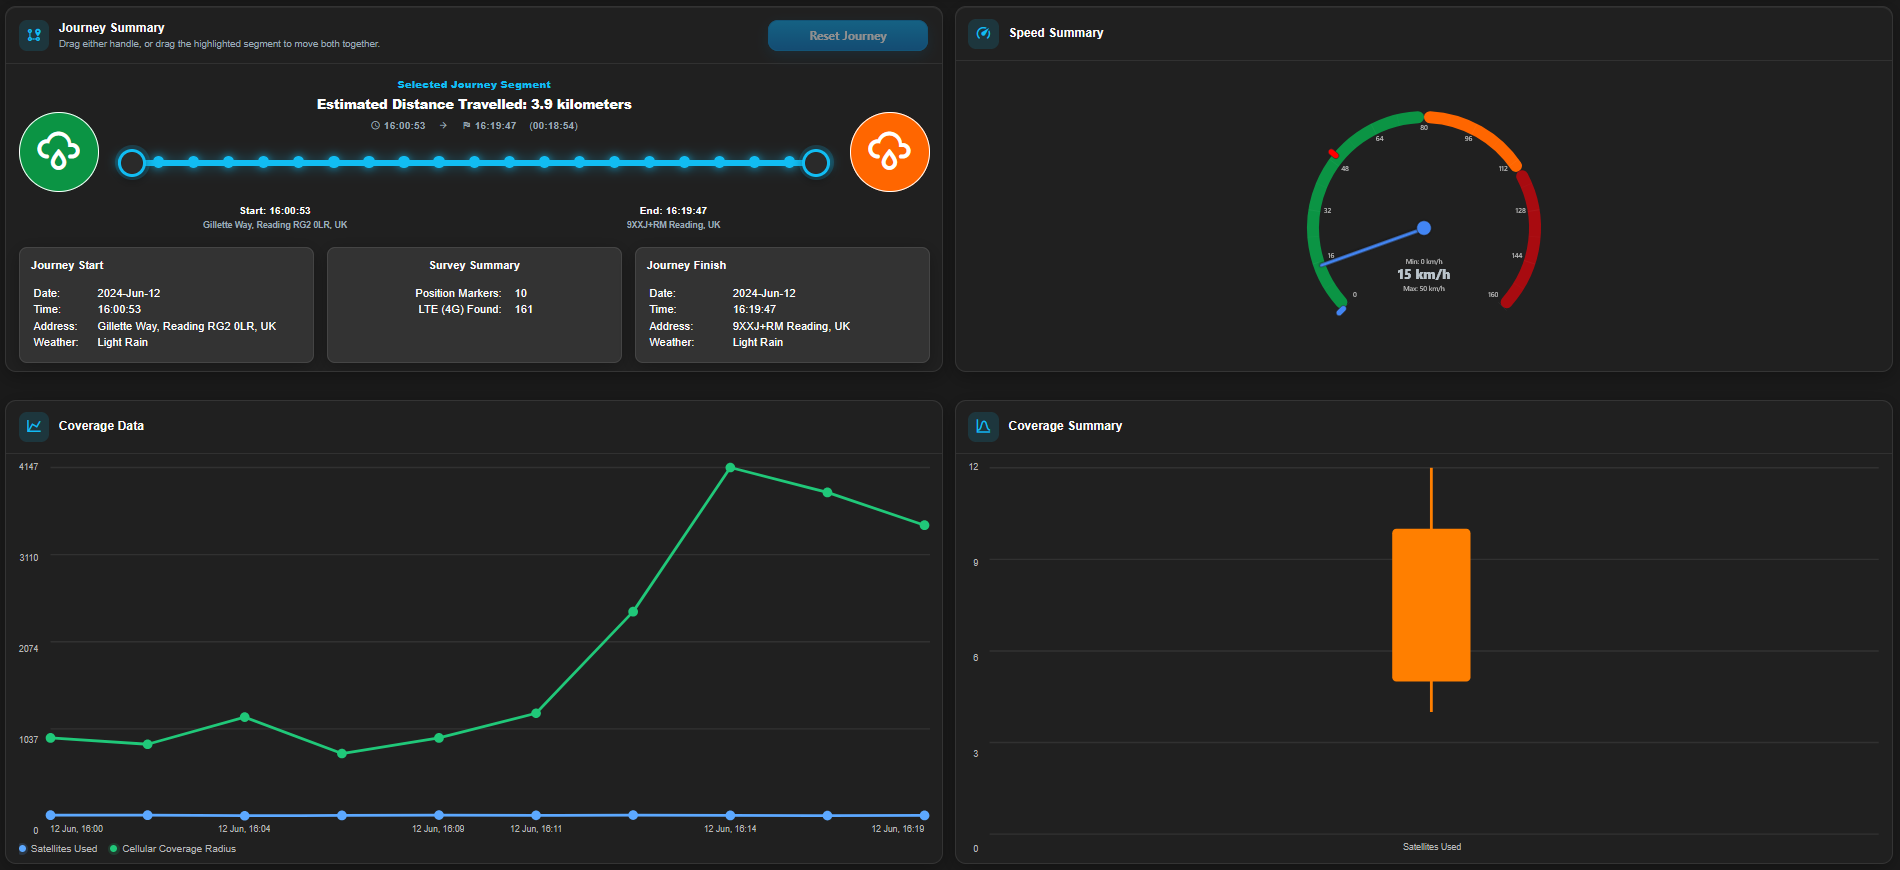Image resolution: width=1900 pixels, height=870 pixels.
Task: Click the Survey Summary card heading
Action: click(474, 265)
